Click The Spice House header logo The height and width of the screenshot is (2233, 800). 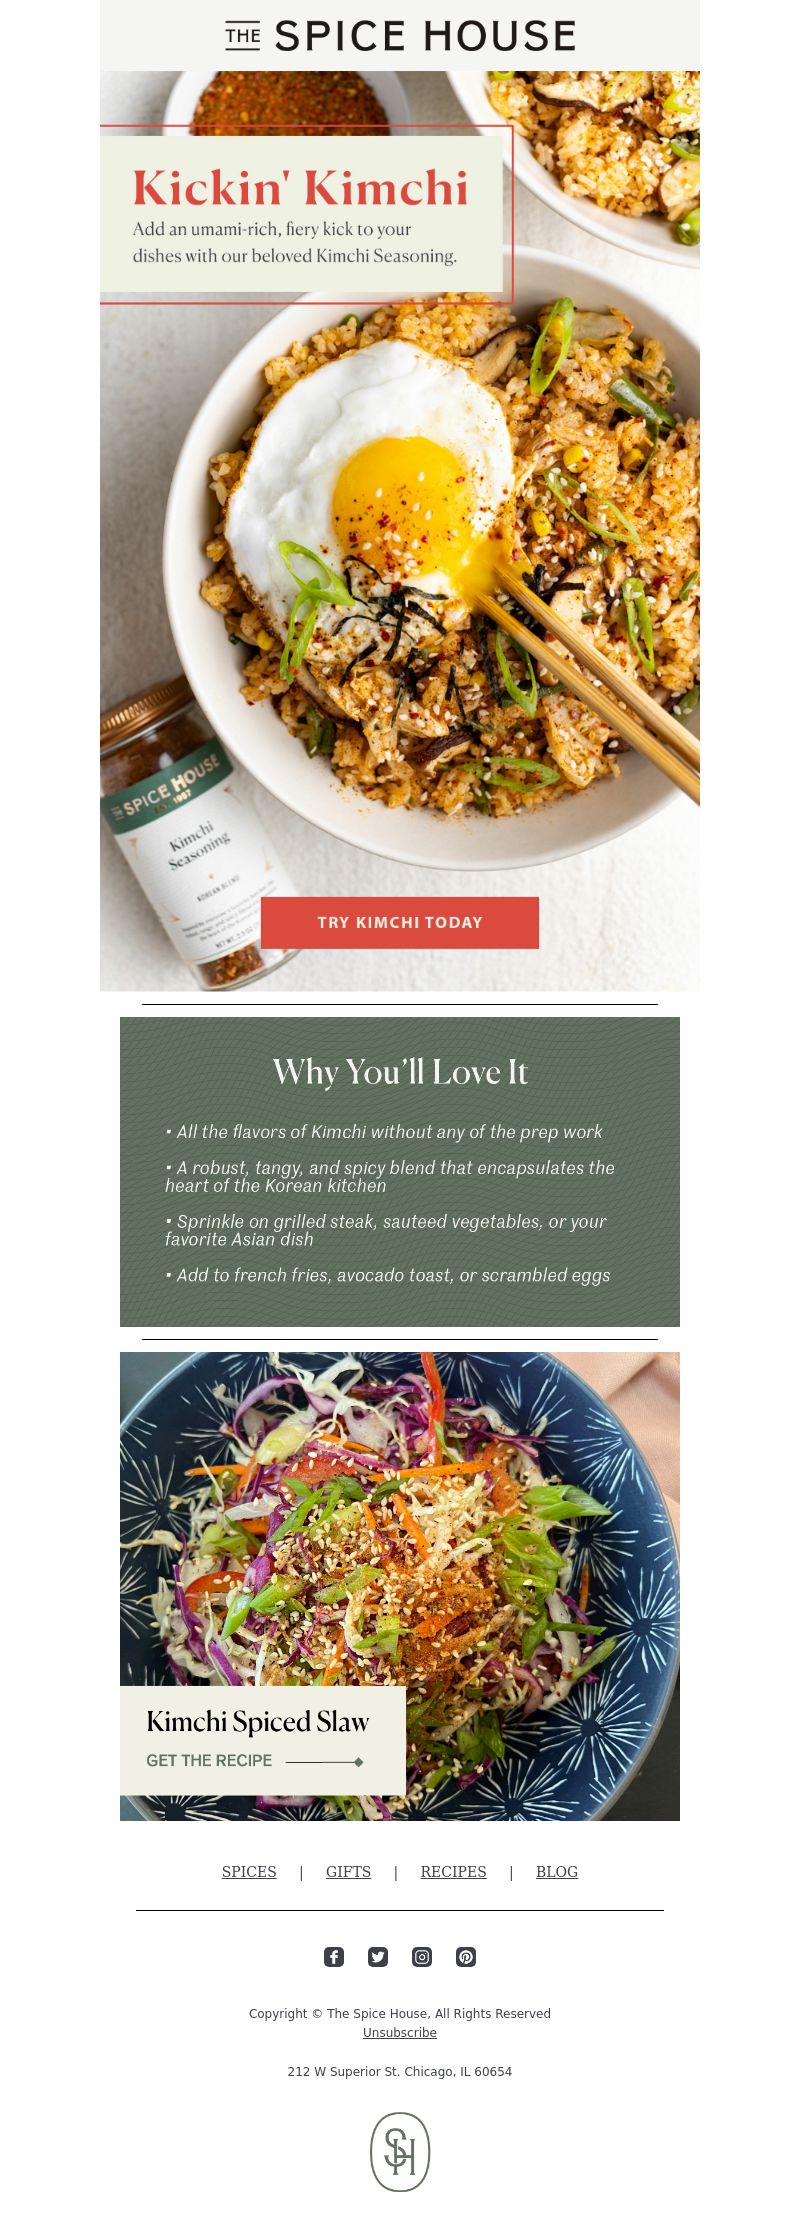coord(400,36)
